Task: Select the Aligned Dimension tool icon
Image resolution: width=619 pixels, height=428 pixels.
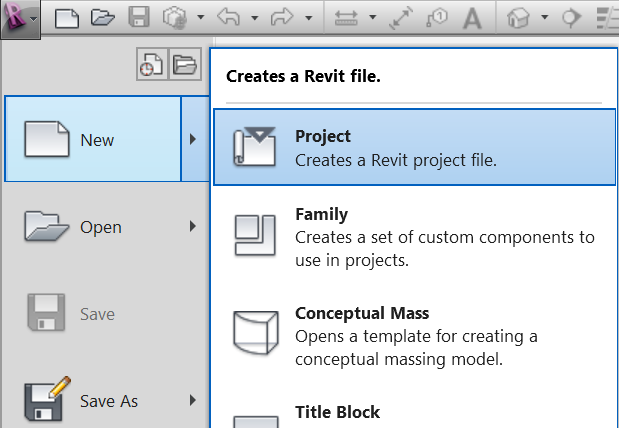Action: point(400,18)
